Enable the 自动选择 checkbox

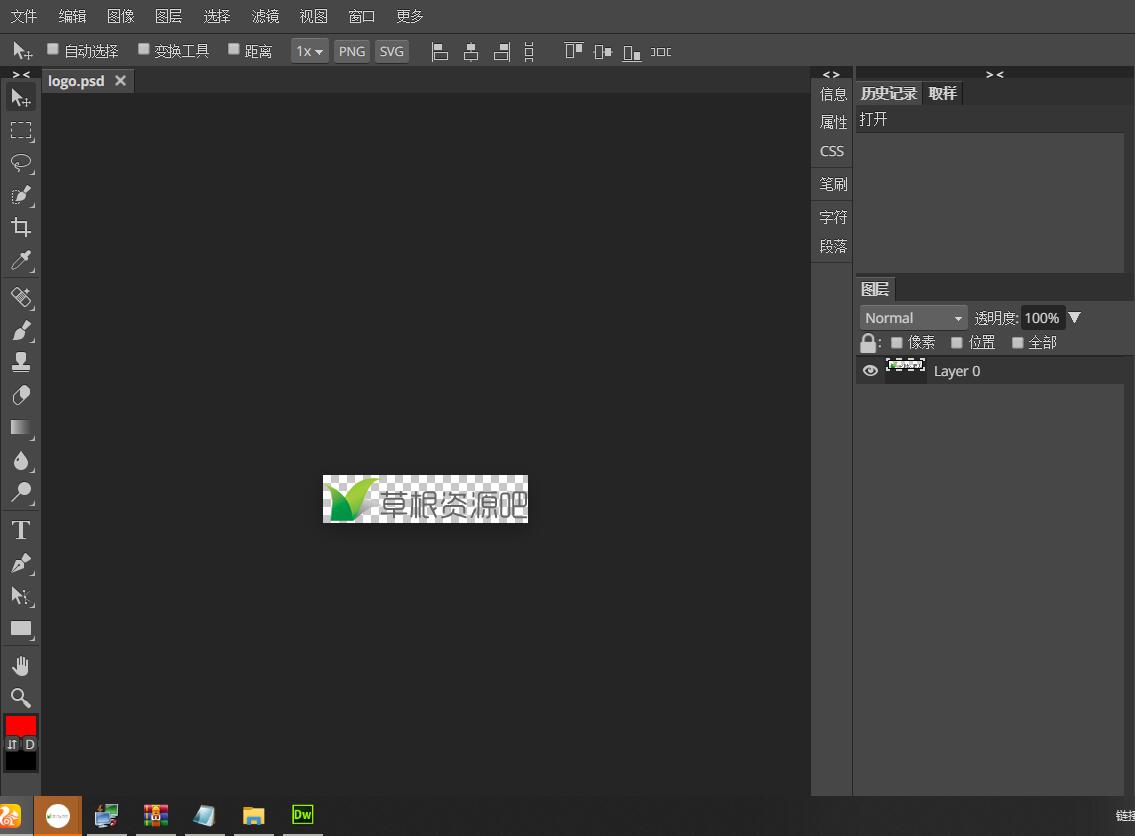tap(53, 49)
